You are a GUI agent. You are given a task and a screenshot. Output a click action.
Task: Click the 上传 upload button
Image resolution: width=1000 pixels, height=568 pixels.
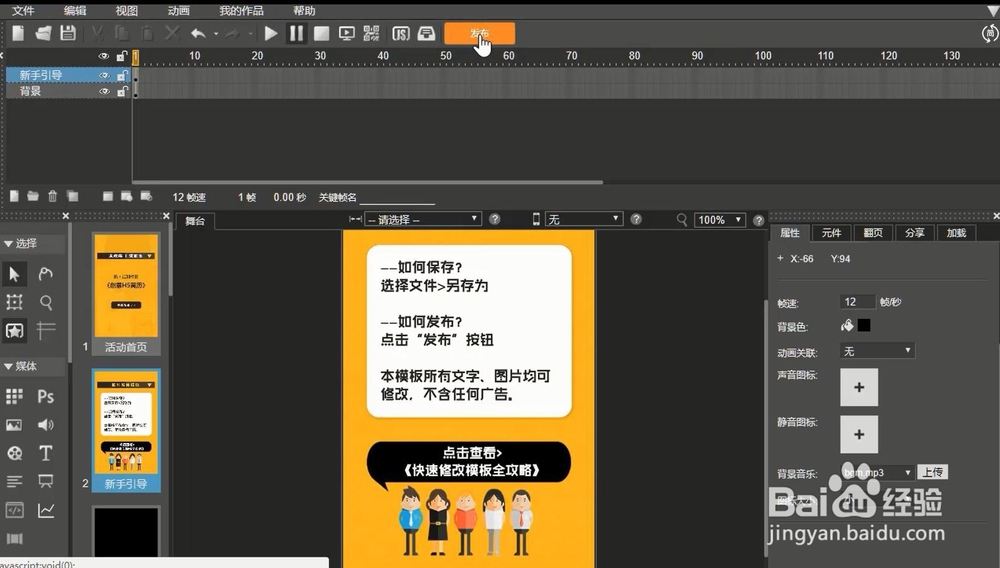[x=932, y=472]
